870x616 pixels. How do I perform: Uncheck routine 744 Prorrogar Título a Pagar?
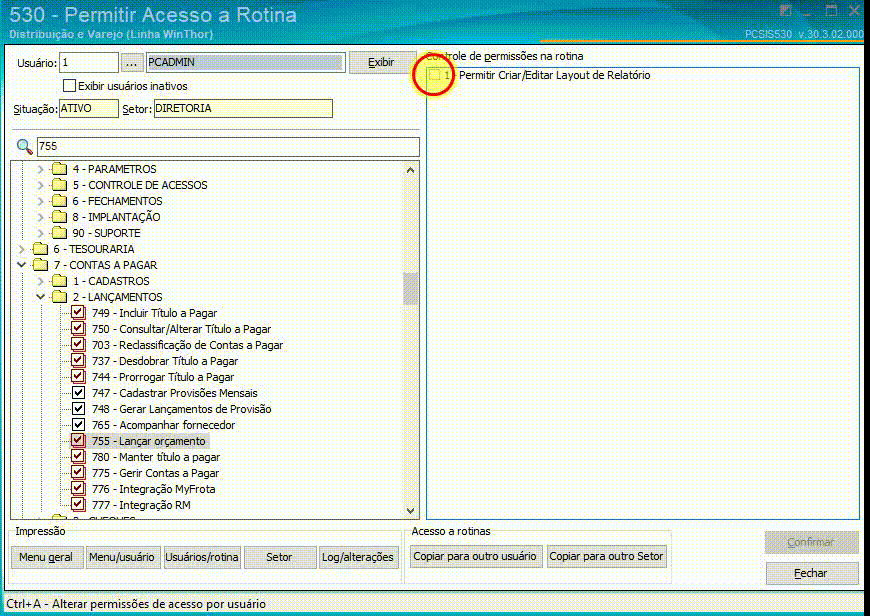tap(78, 377)
